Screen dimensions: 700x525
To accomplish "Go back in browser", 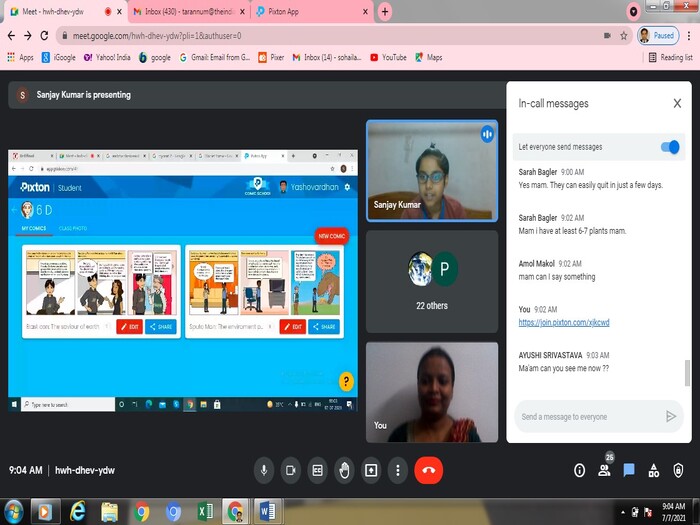I will coord(12,36).
